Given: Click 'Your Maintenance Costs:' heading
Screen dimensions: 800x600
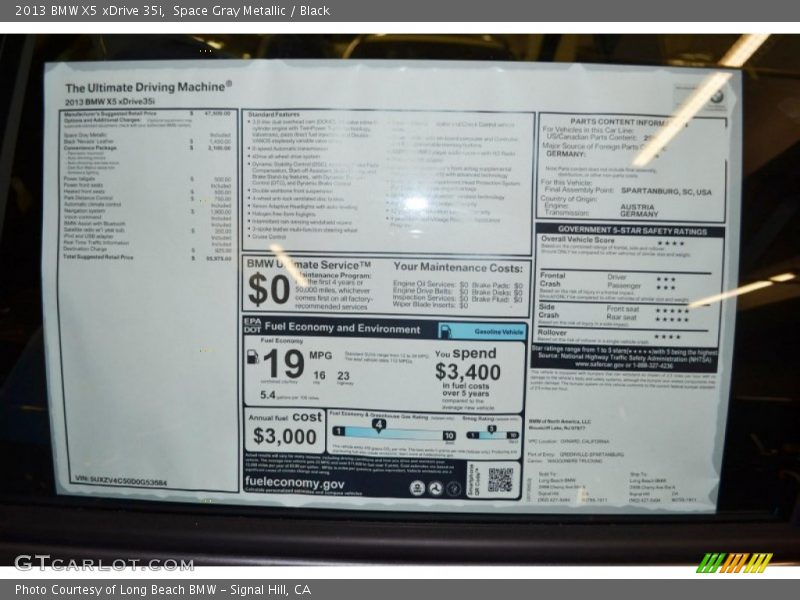Looking at the screenshot, I should click(x=458, y=267).
